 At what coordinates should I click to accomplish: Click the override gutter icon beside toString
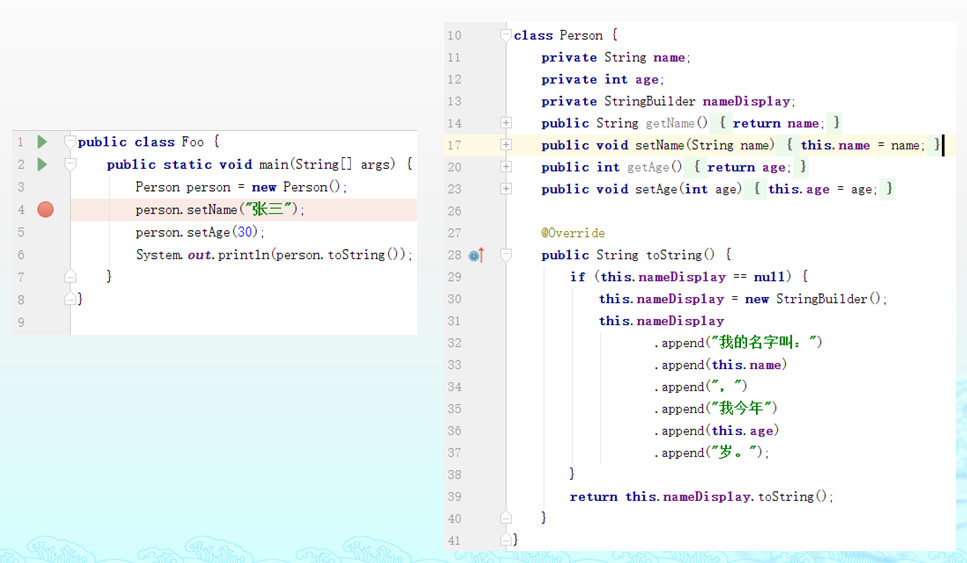476,255
